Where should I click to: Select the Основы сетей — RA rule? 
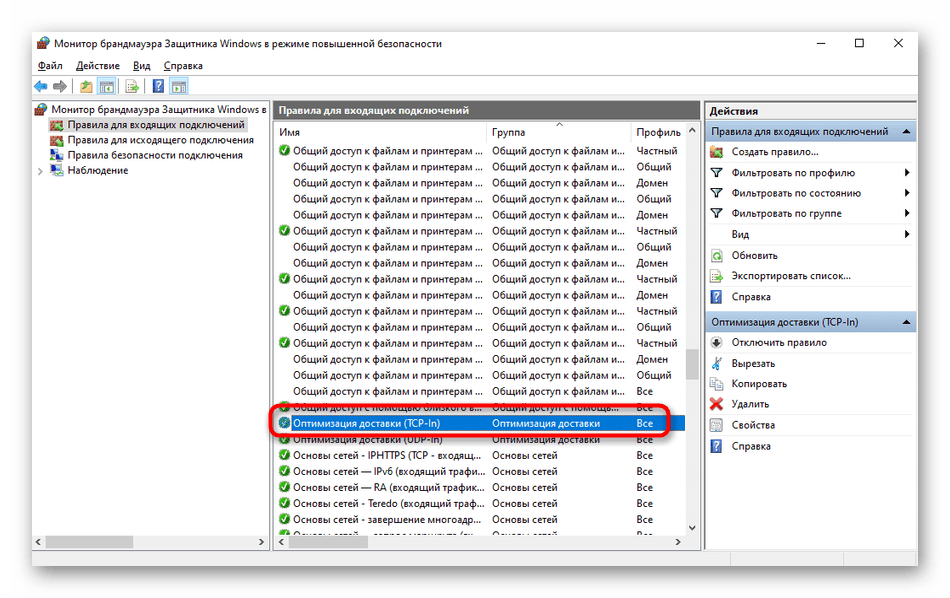[x=480, y=488]
